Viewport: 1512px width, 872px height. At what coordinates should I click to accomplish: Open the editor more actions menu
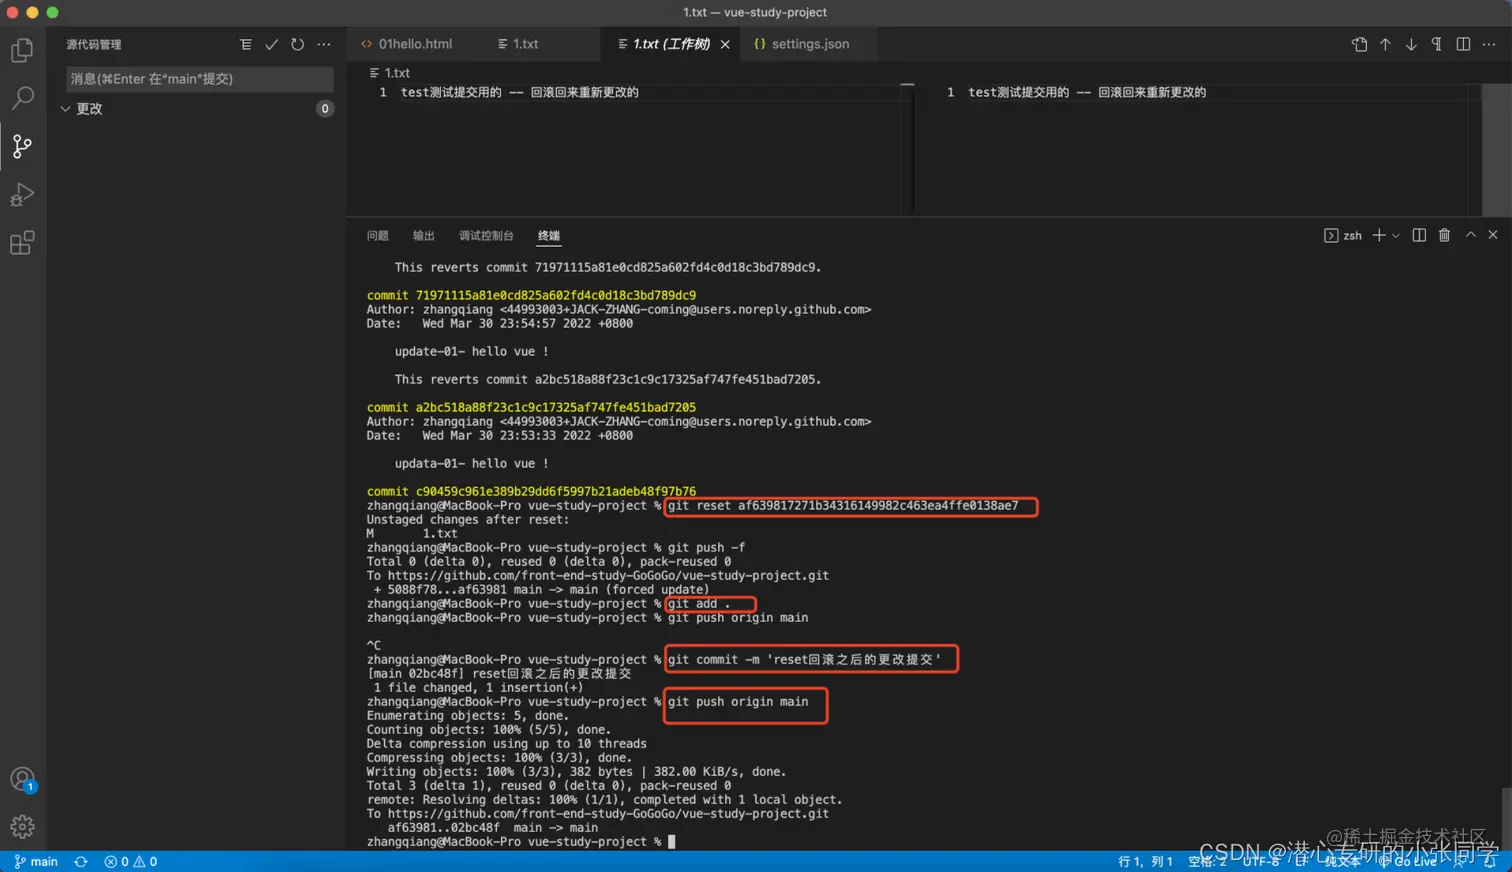click(1489, 44)
